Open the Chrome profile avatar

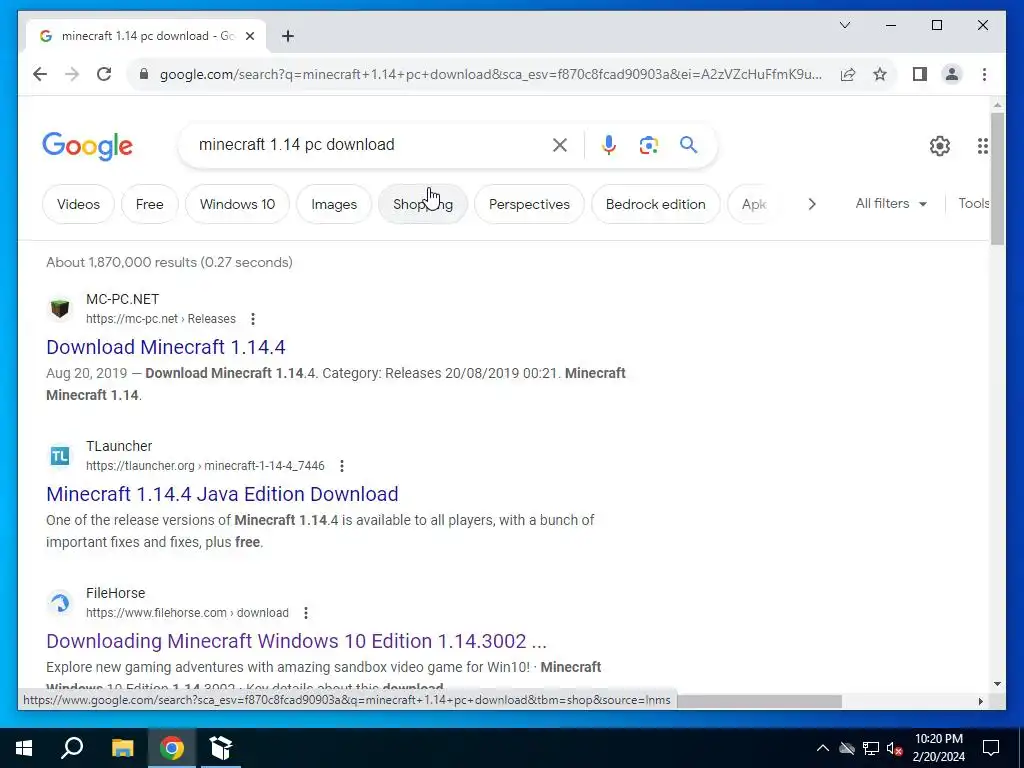coord(952,74)
